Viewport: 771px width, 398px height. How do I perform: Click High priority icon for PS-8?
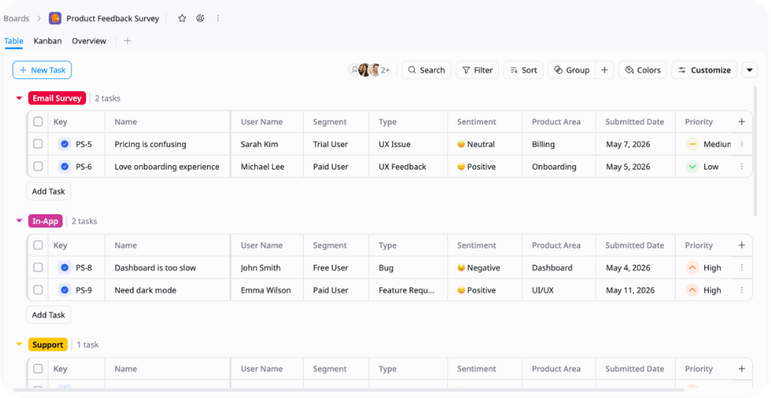click(x=692, y=268)
